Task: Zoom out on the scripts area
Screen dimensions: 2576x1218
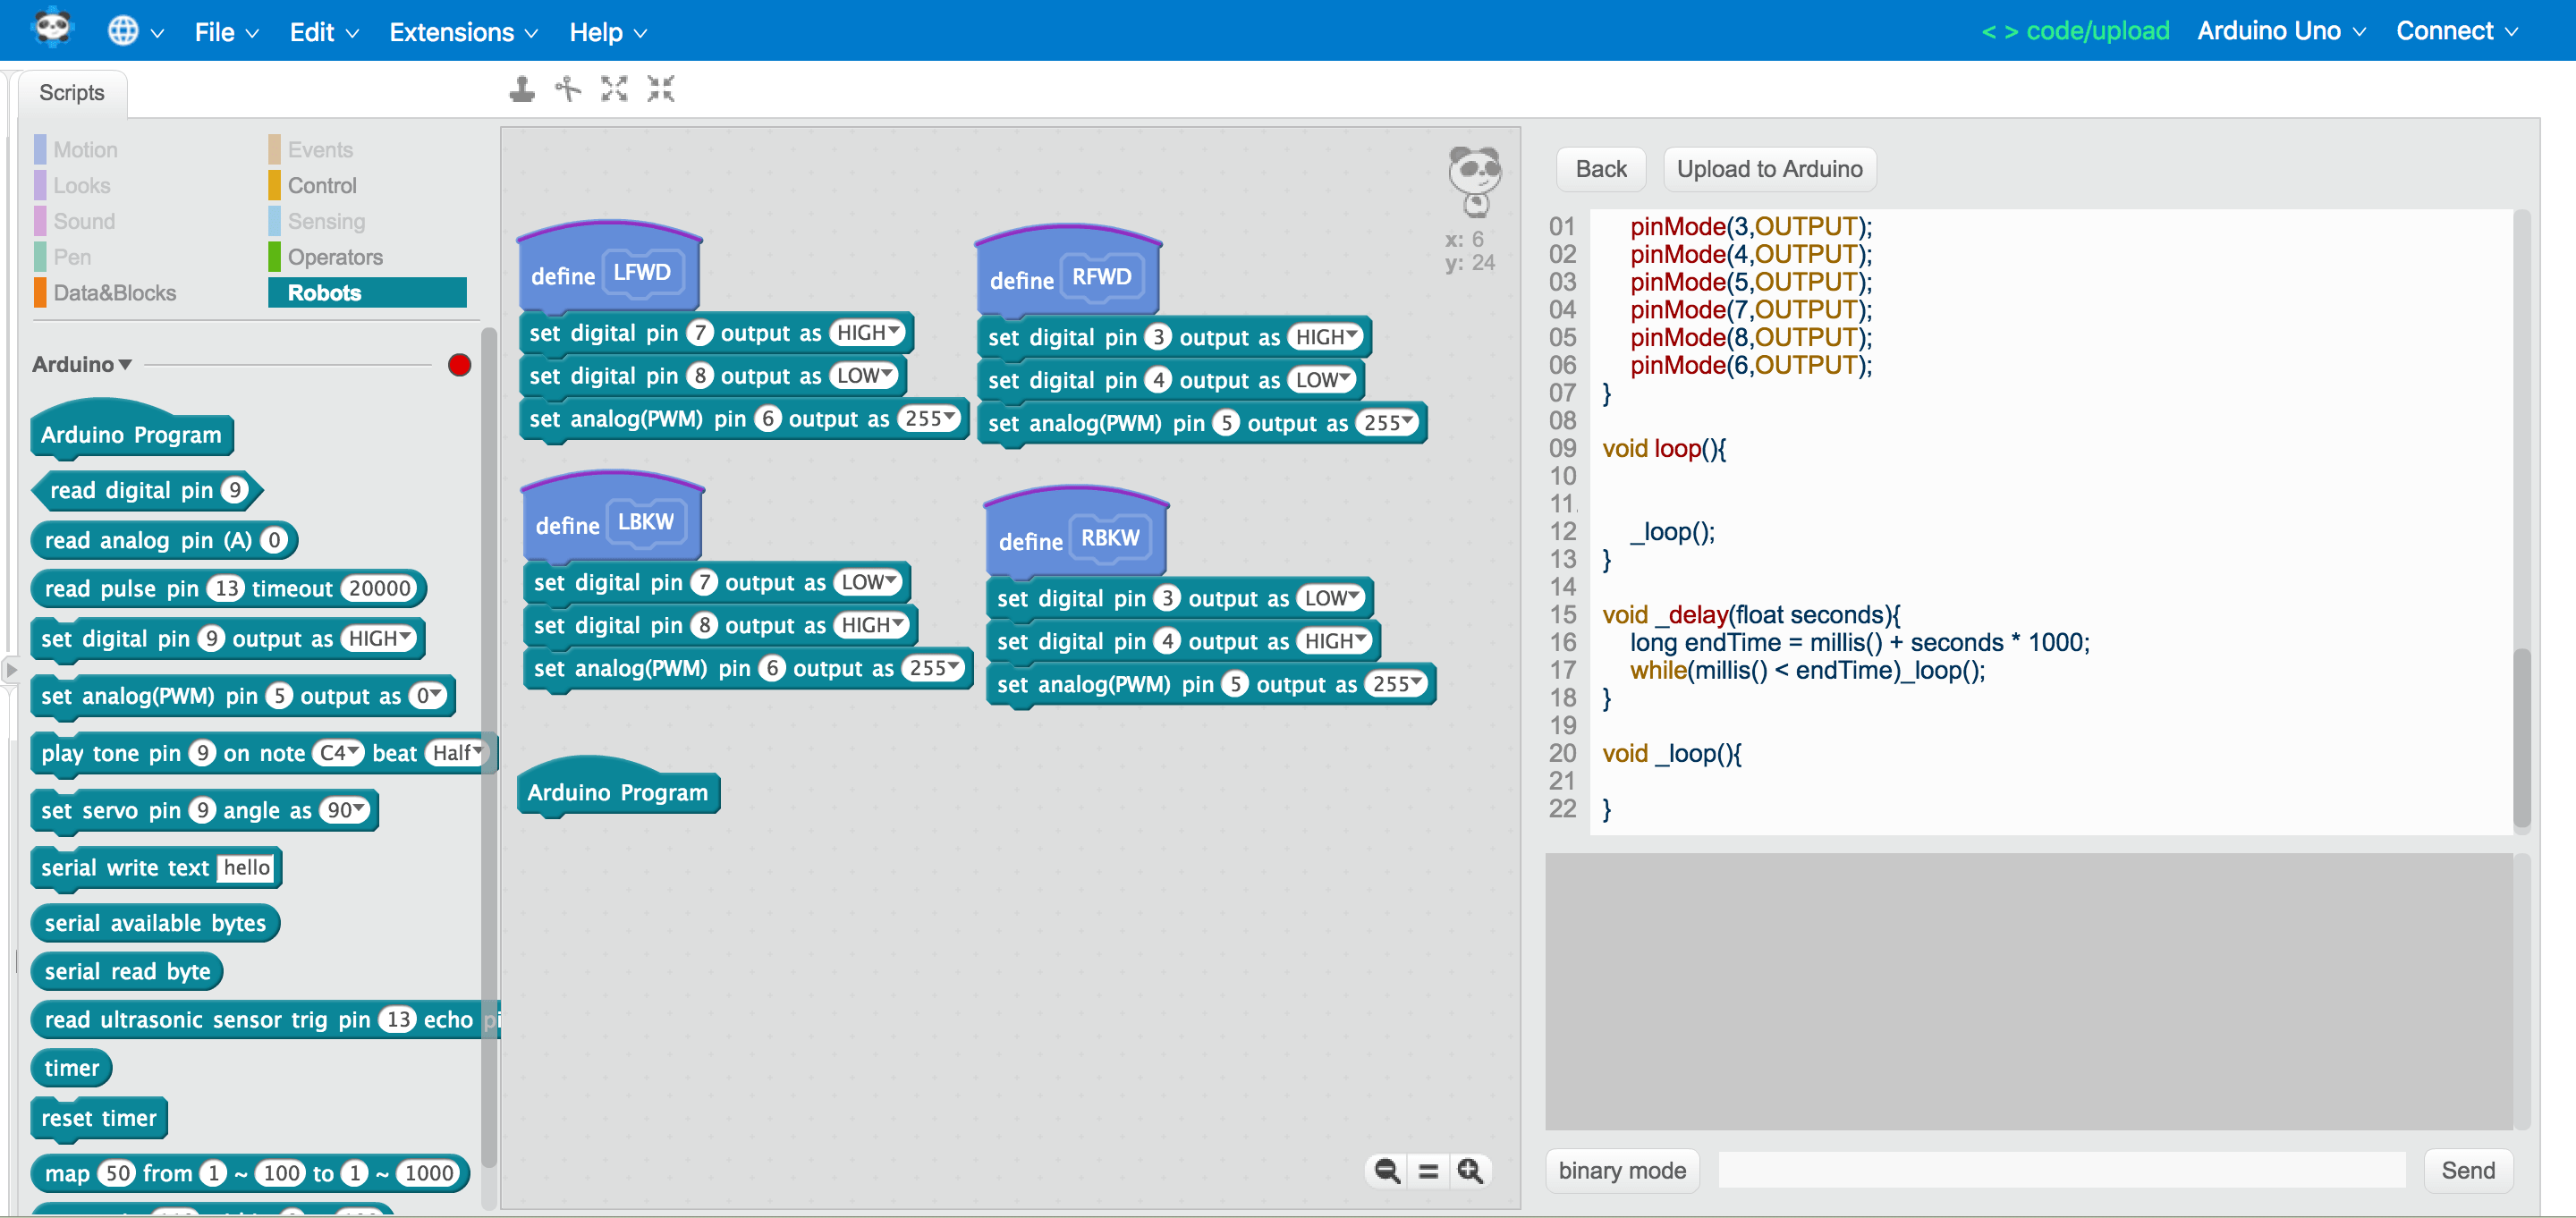Action: click(1385, 1170)
